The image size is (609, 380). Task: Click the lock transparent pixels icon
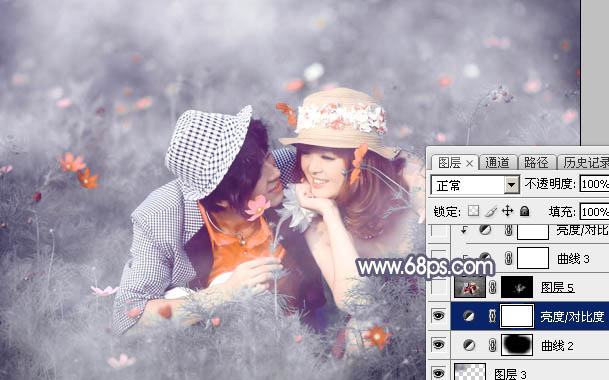[x=473, y=211]
